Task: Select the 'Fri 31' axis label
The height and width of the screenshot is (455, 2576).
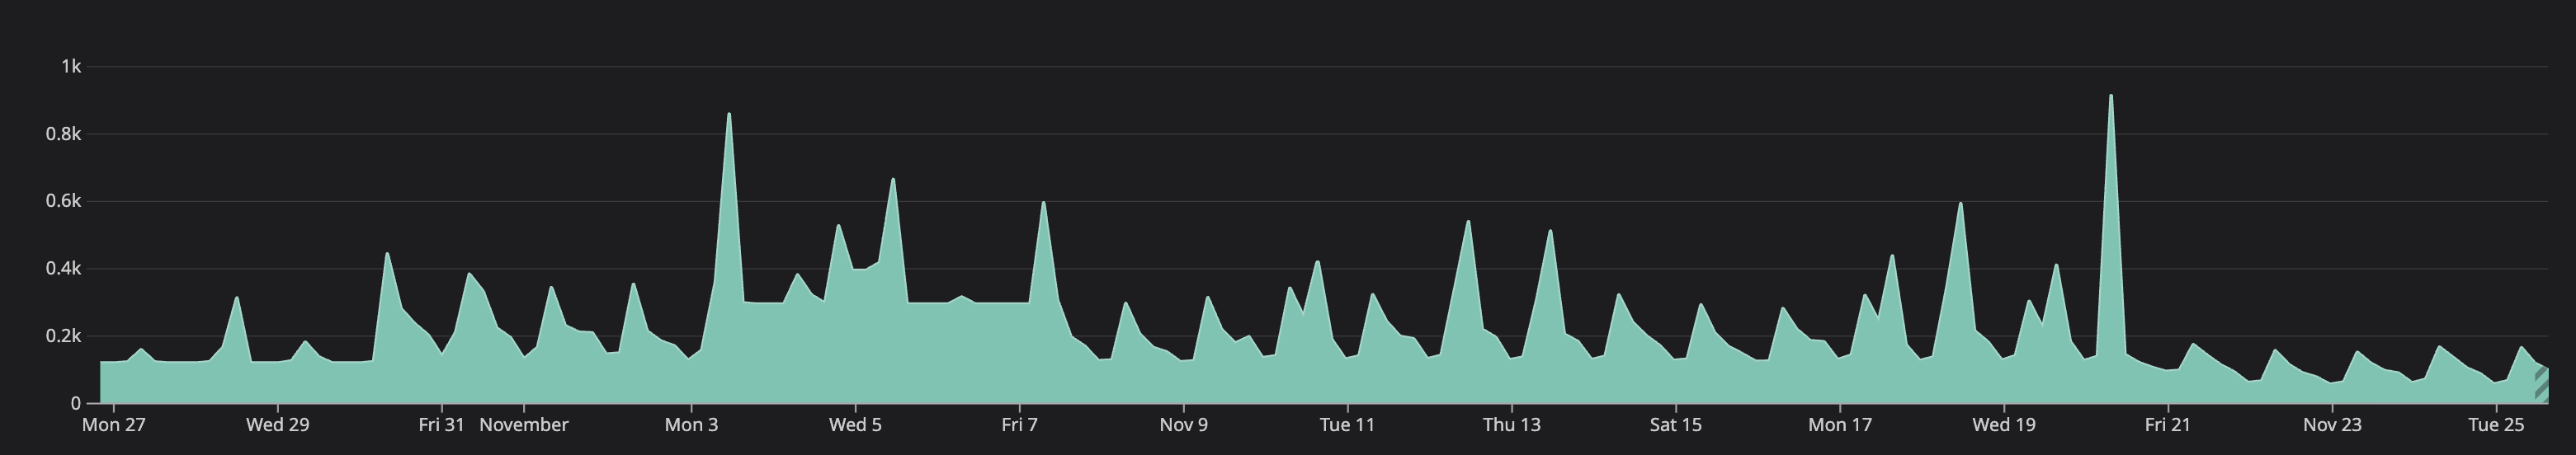Action: 441,424
